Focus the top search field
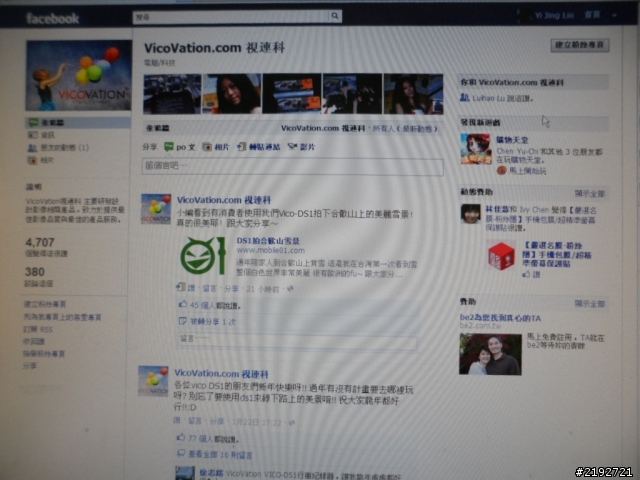This screenshot has height=480, width=640. click(x=231, y=17)
